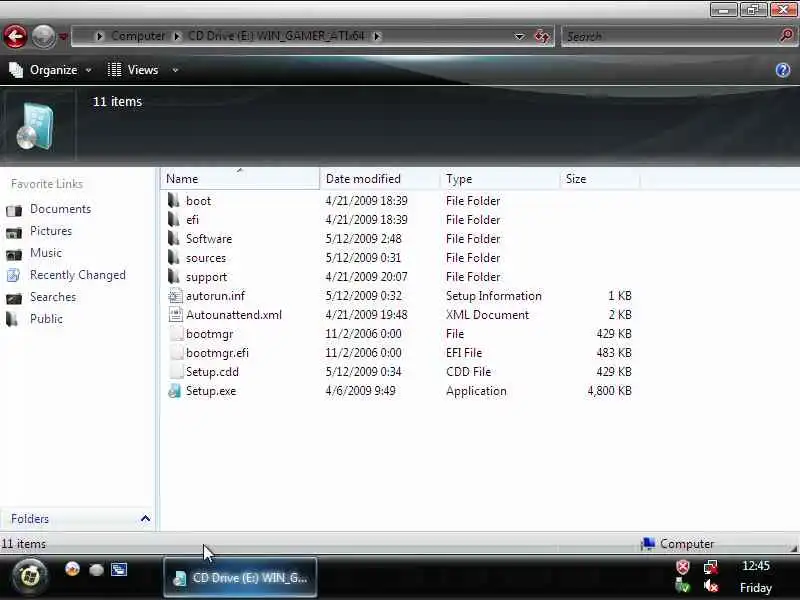Expand the arrow after WIN_GAMER_ATIx64 breadcrumb
Image resolution: width=800 pixels, height=600 pixels.
tap(377, 36)
